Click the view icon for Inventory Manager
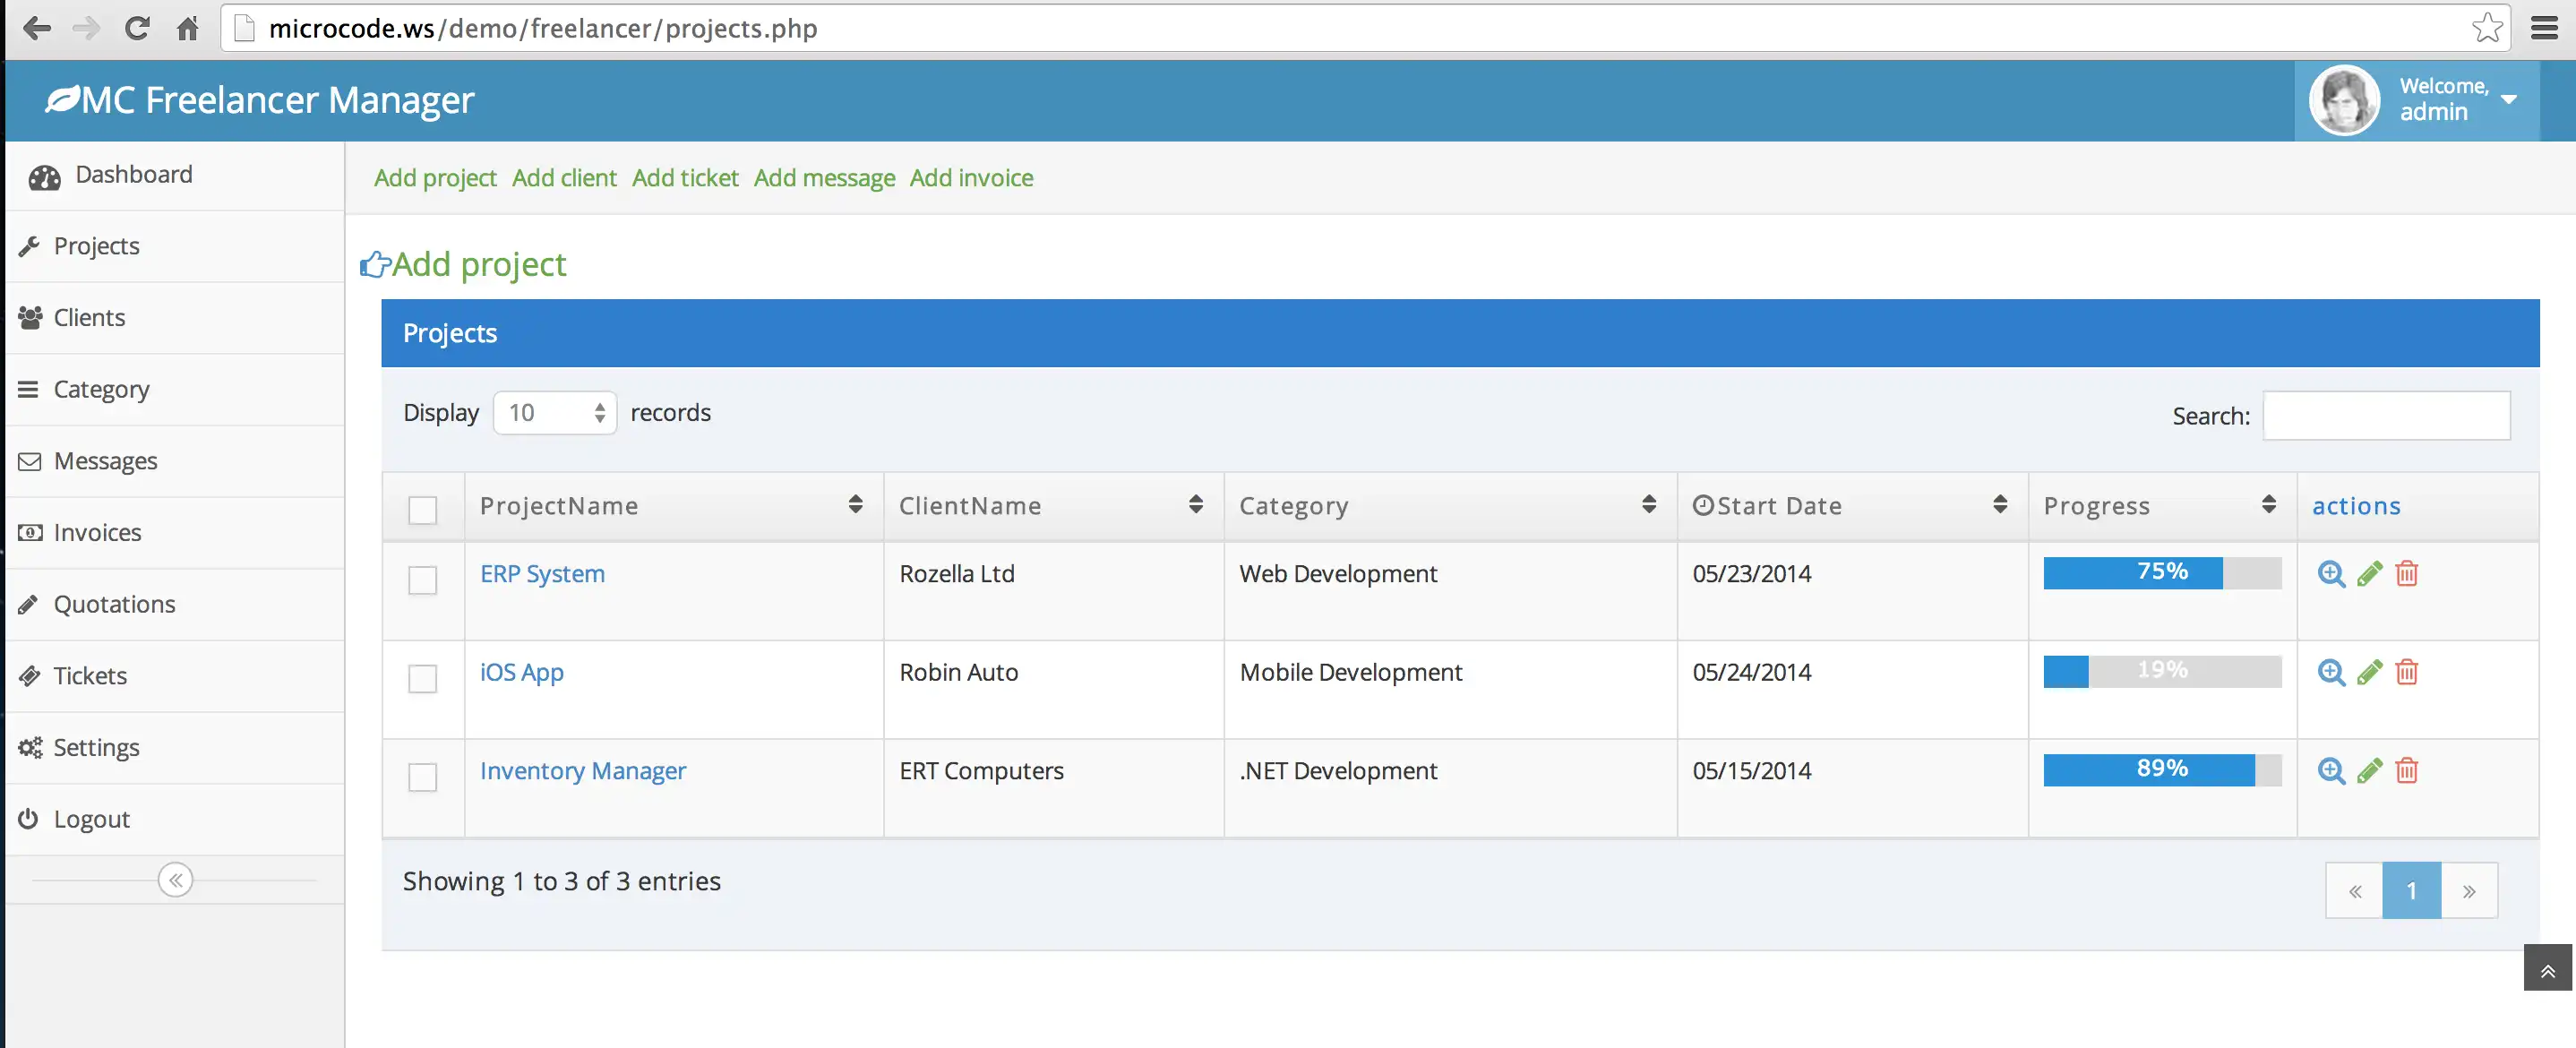The width and height of the screenshot is (2576, 1048). click(x=2330, y=769)
